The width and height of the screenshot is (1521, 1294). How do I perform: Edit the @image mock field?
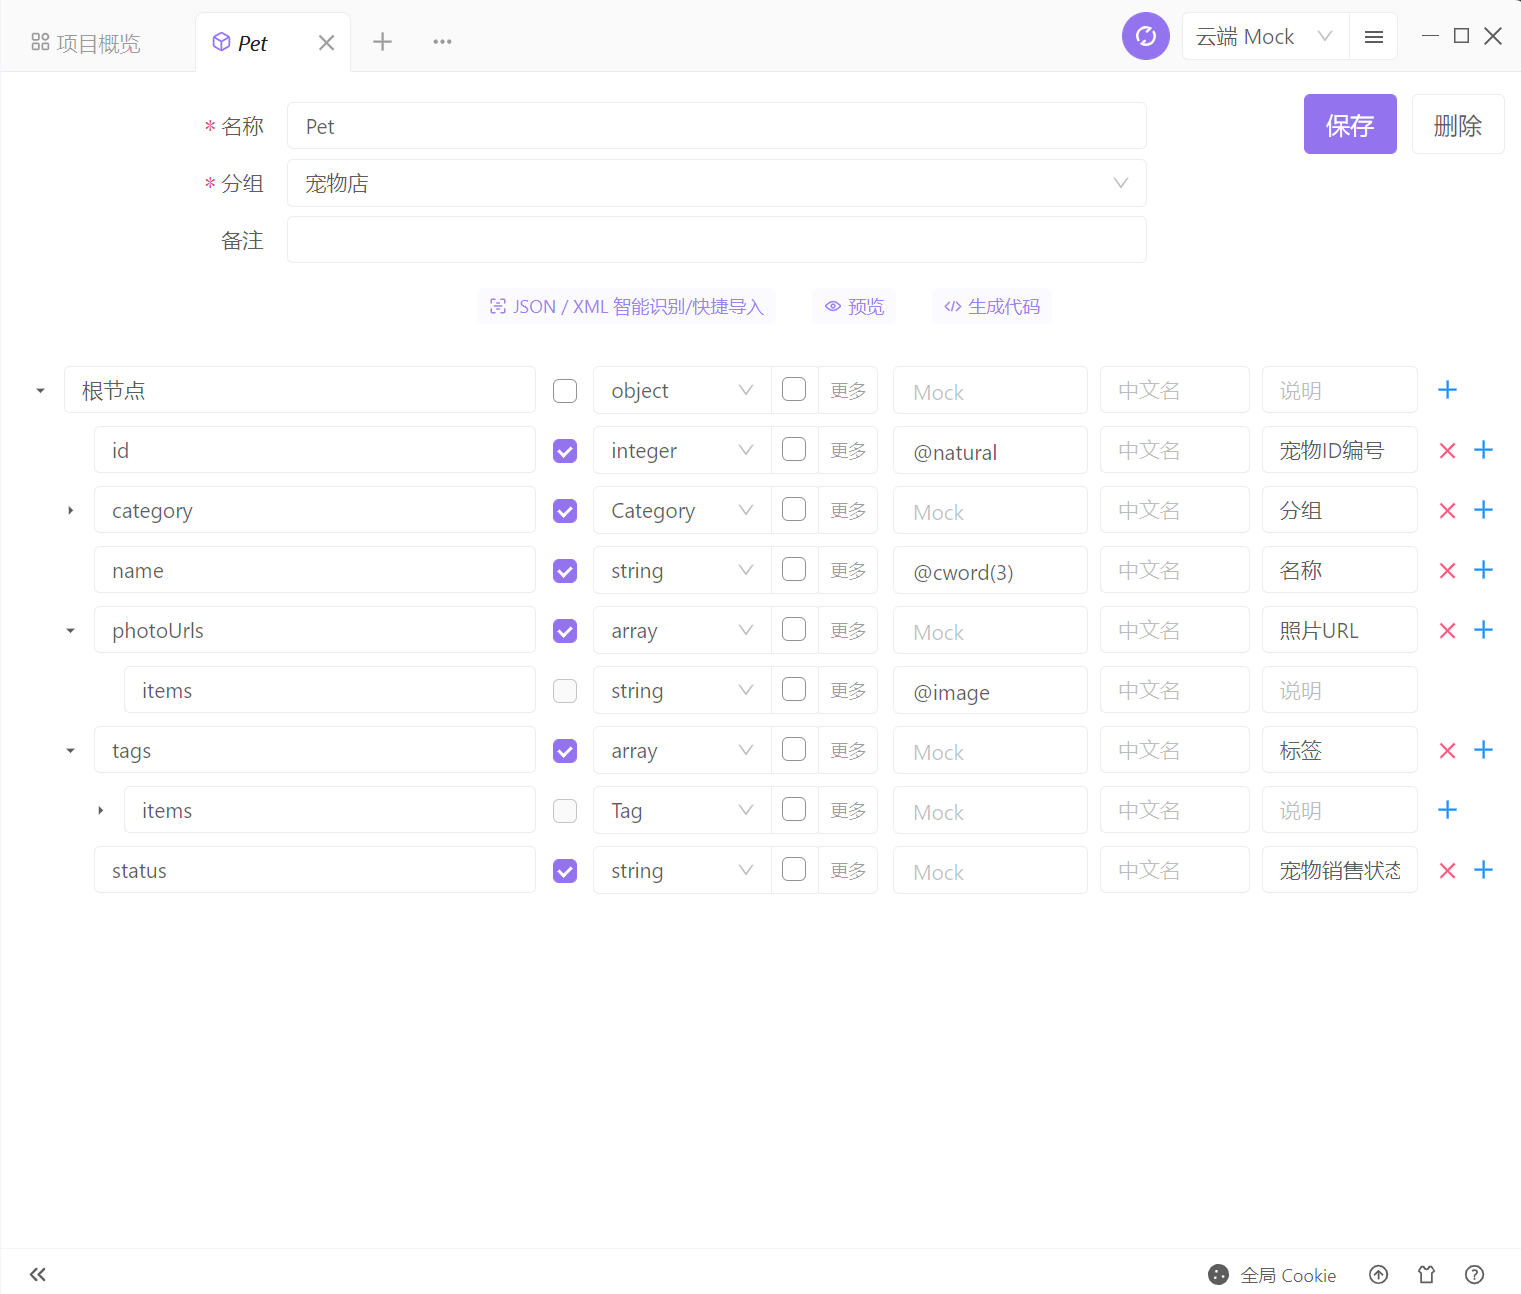point(990,690)
